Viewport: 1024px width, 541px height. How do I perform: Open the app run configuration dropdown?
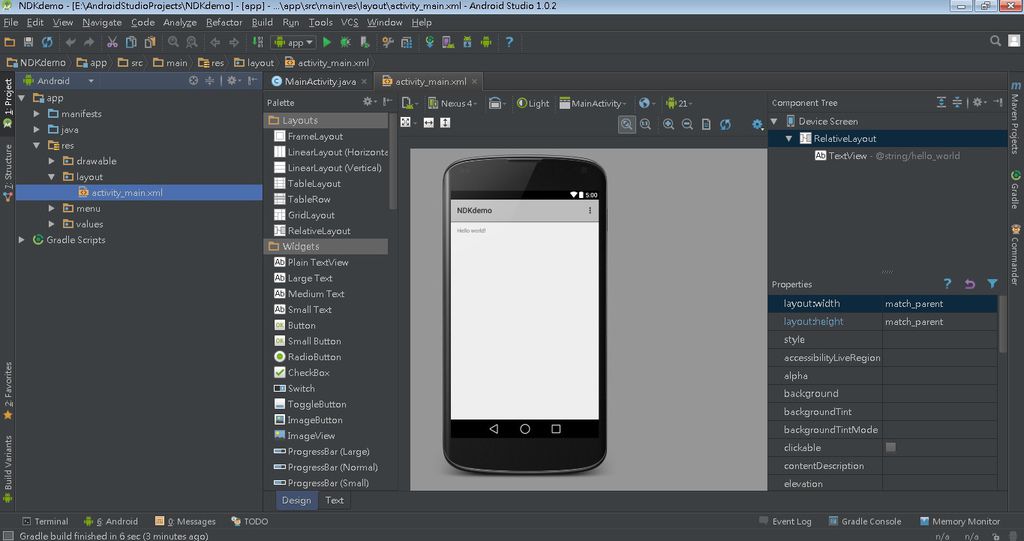pyautogui.click(x=294, y=42)
